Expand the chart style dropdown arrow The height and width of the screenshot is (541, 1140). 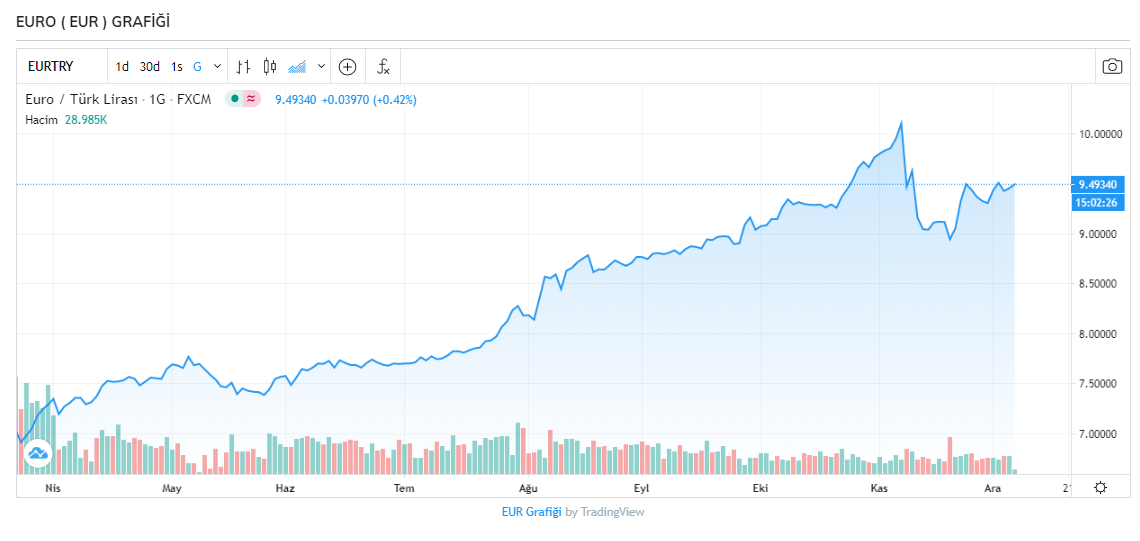point(321,67)
